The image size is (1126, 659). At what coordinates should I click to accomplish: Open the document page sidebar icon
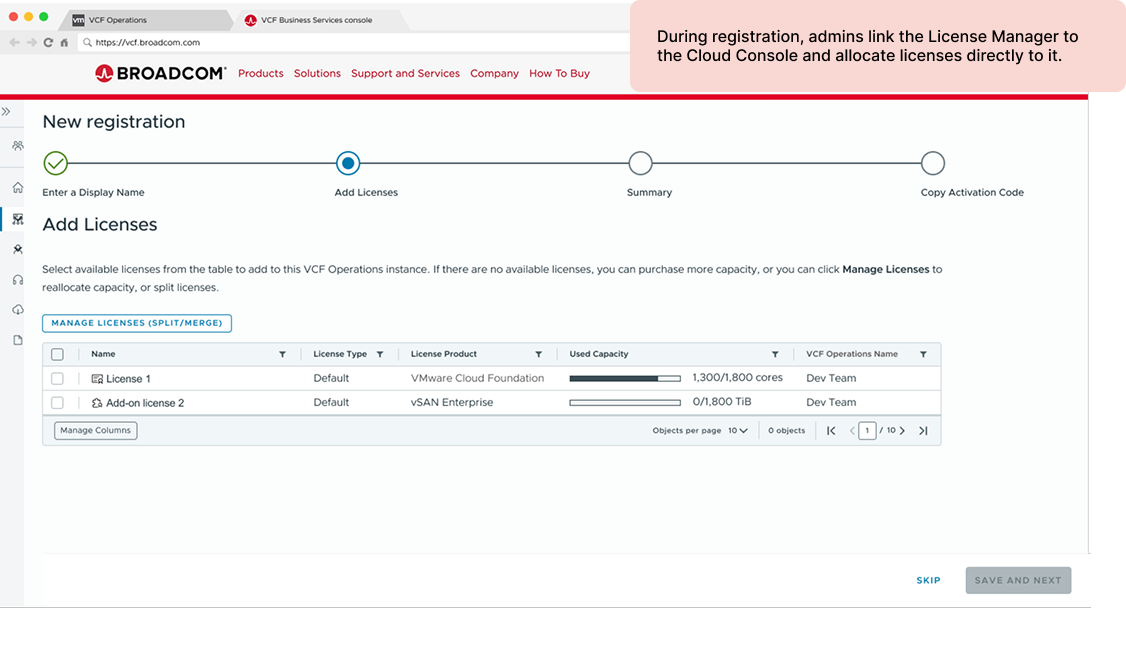[18, 340]
